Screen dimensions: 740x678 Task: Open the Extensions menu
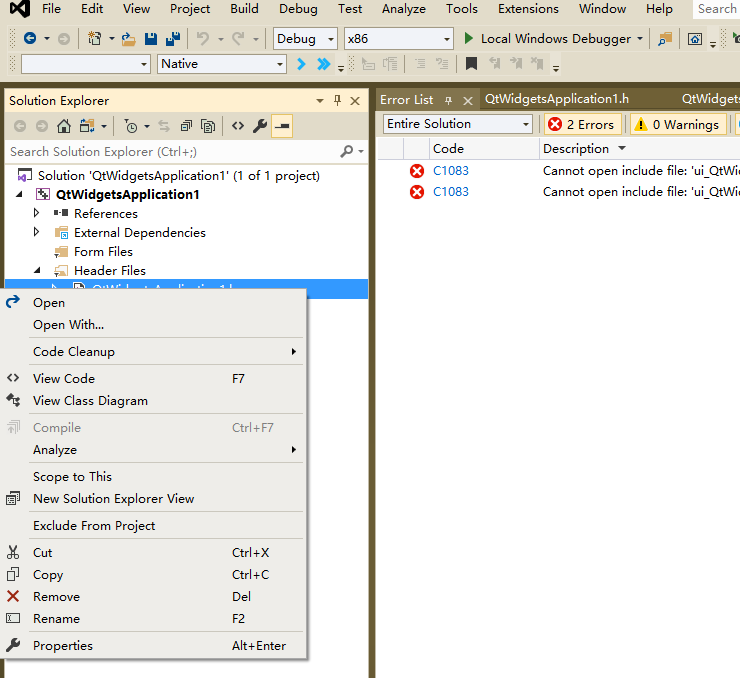pos(528,8)
